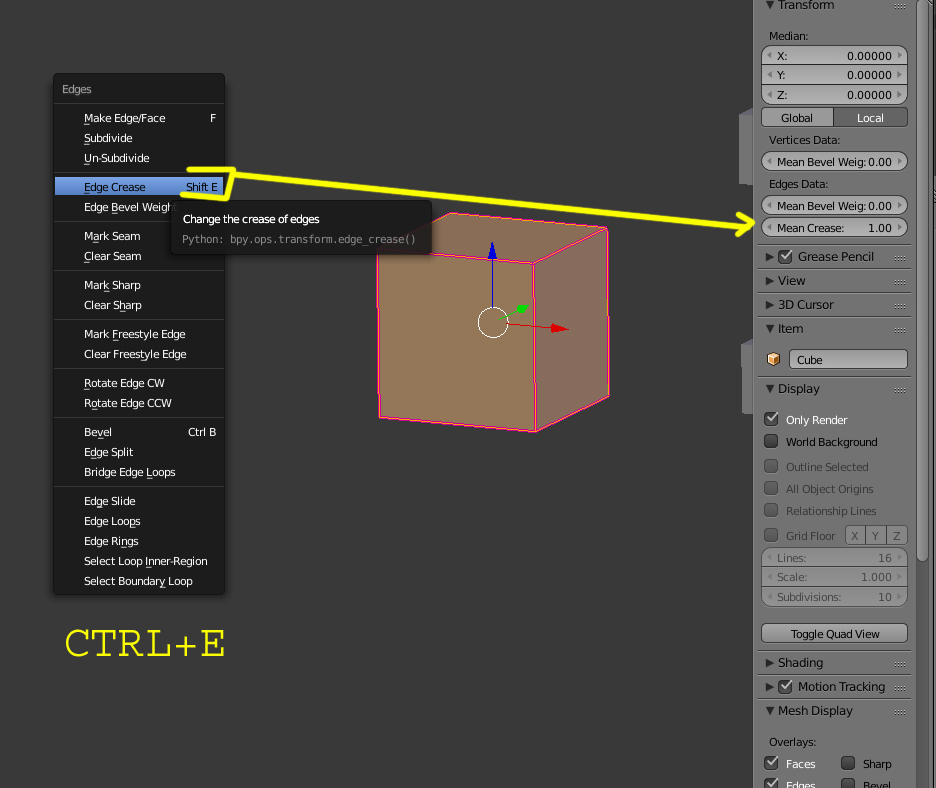Image resolution: width=936 pixels, height=788 pixels.
Task: Click the Motion Tracking panel drag grip
Action: pyautogui.click(x=900, y=688)
